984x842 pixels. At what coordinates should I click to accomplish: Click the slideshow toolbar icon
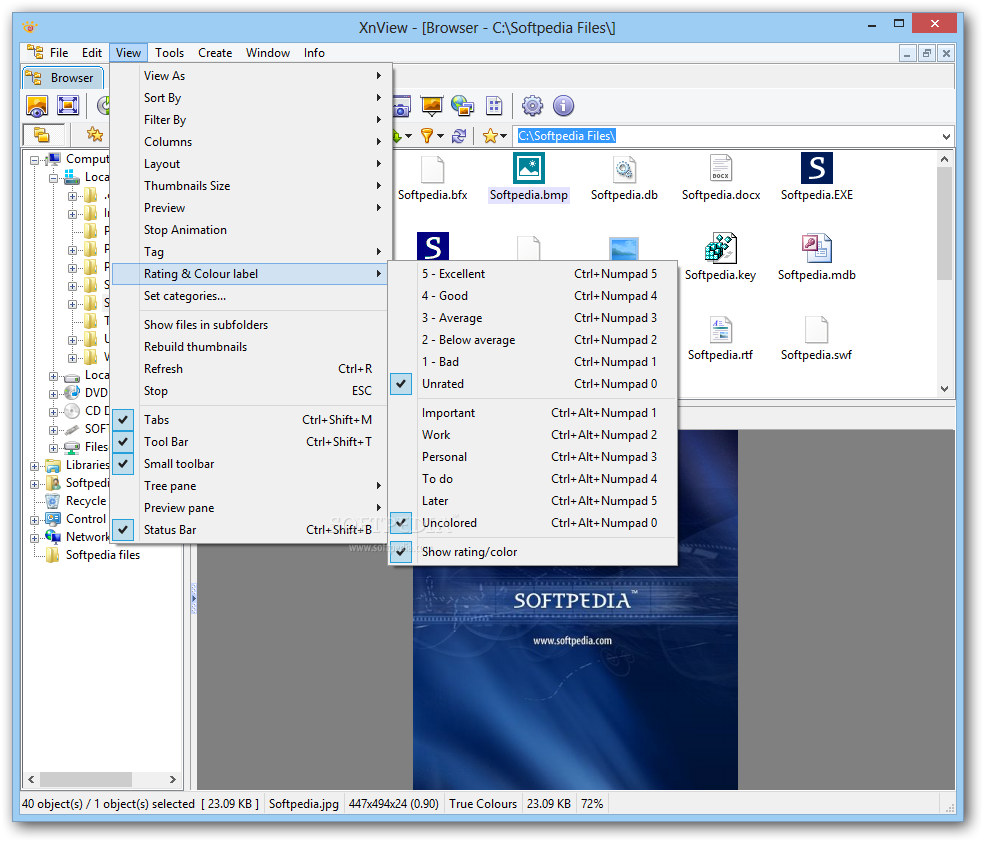[x=432, y=105]
